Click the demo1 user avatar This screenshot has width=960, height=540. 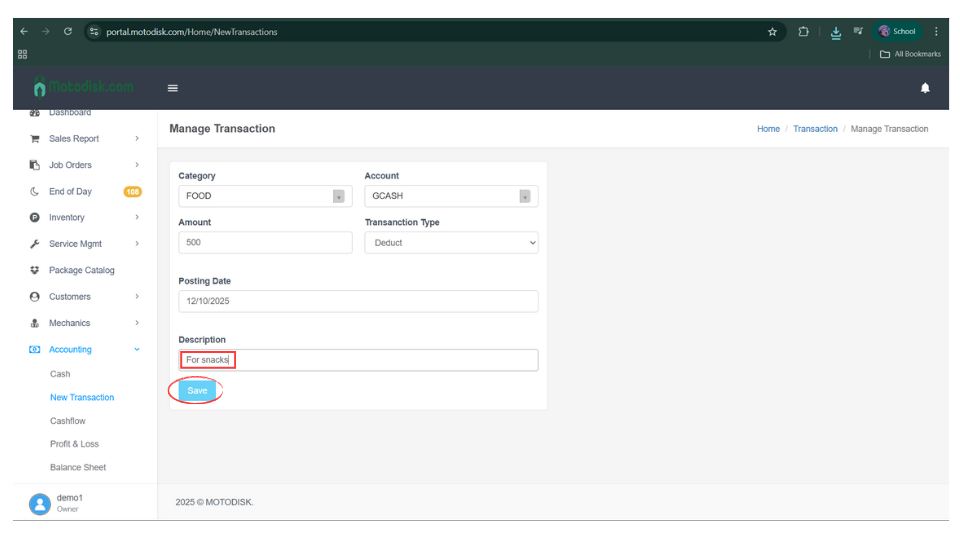(x=39, y=503)
